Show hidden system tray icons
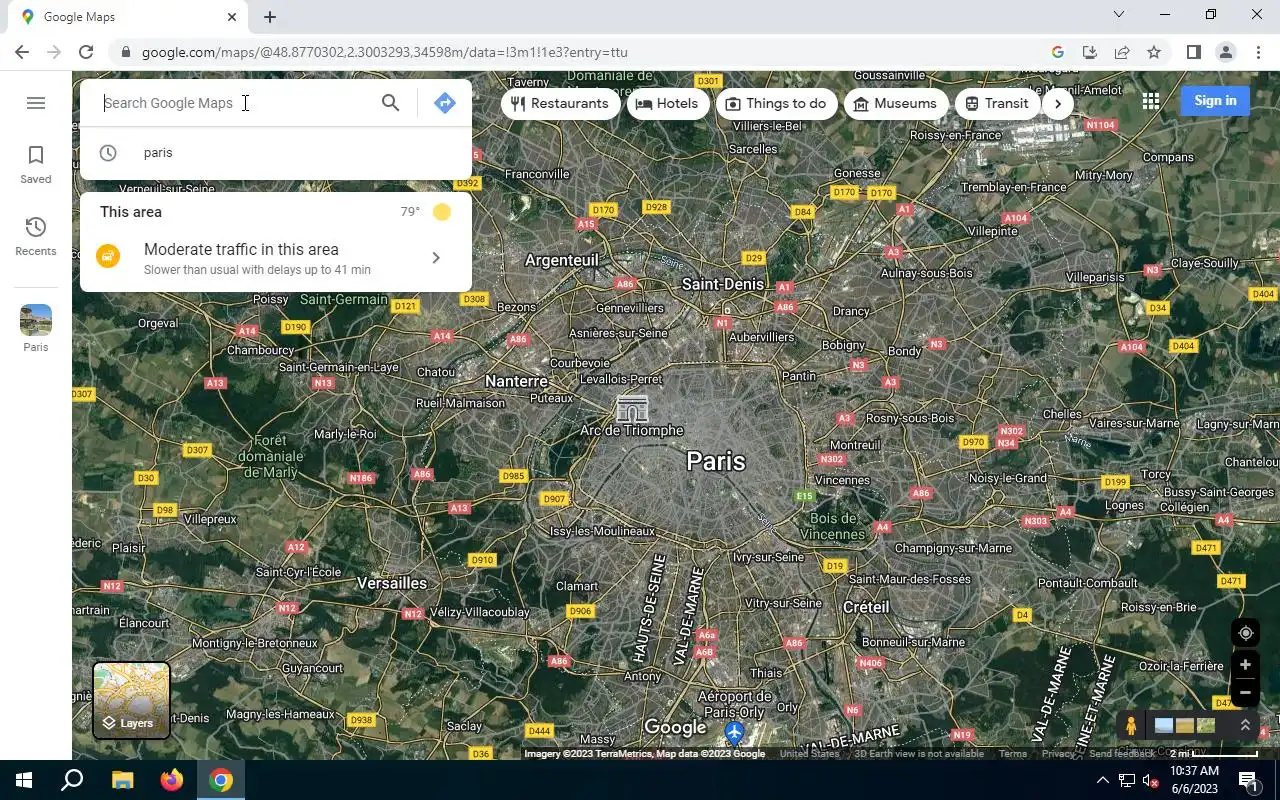Screen dimensions: 1280x800 click(1102, 780)
